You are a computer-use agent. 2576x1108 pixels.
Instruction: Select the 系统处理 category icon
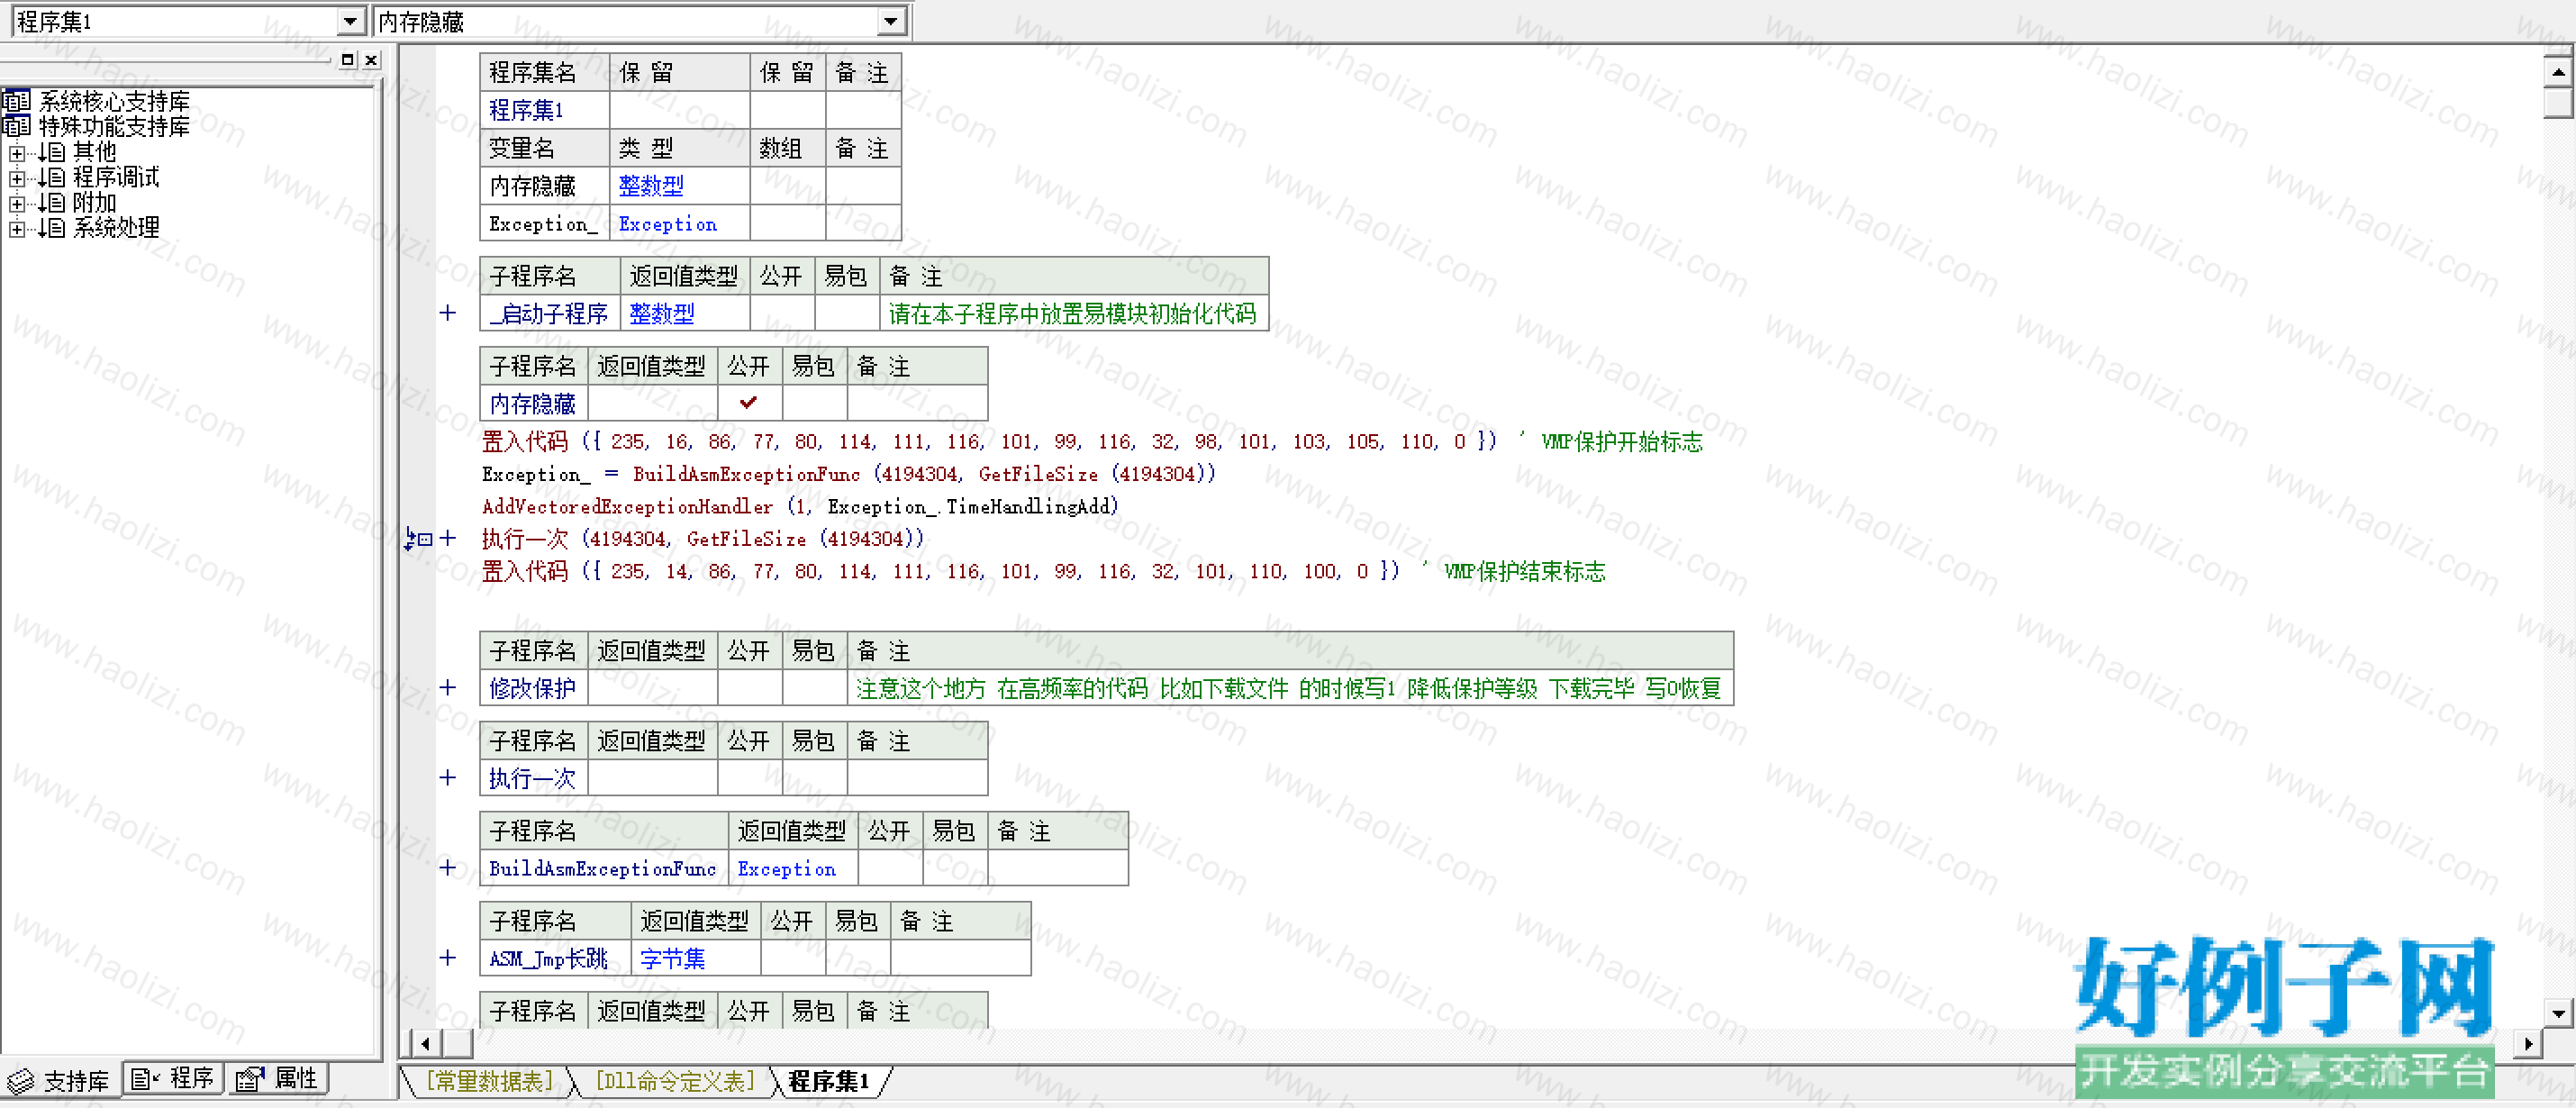tap(52, 227)
